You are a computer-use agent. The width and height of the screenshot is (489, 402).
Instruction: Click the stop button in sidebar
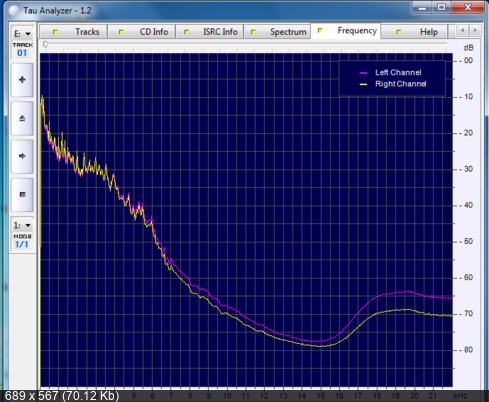[22, 195]
